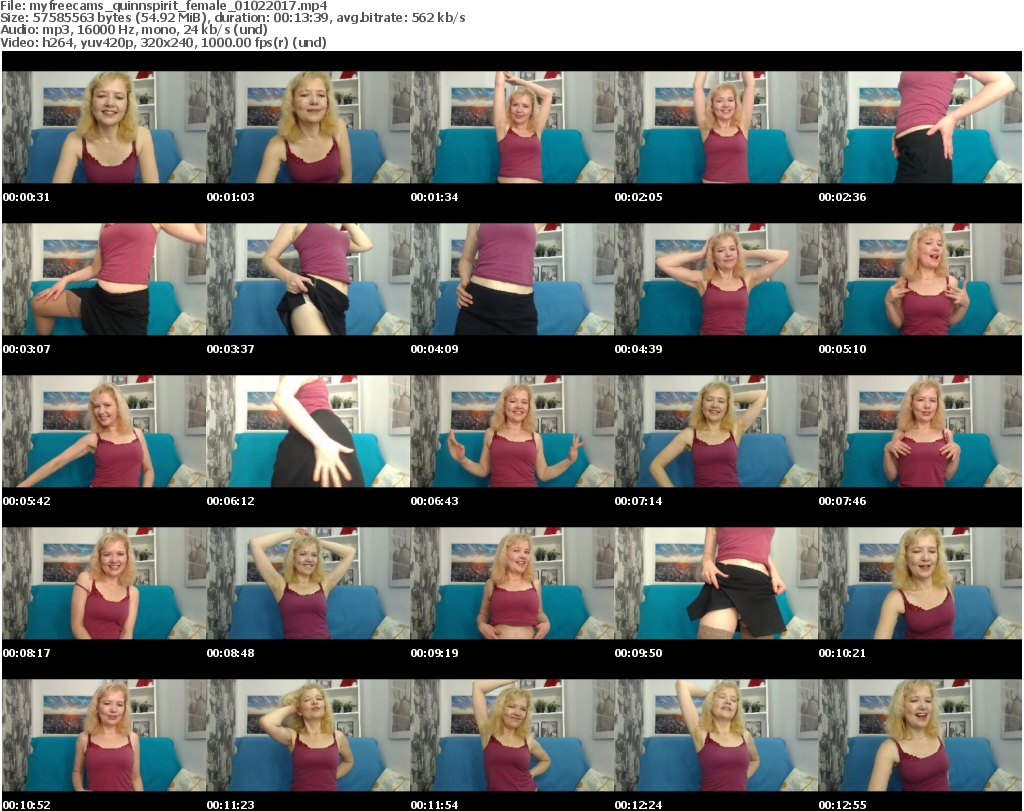The height and width of the screenshot is (811, 1024).
Task: Click the thumbnail frame at 00:04:39
Action: (716, 279)
